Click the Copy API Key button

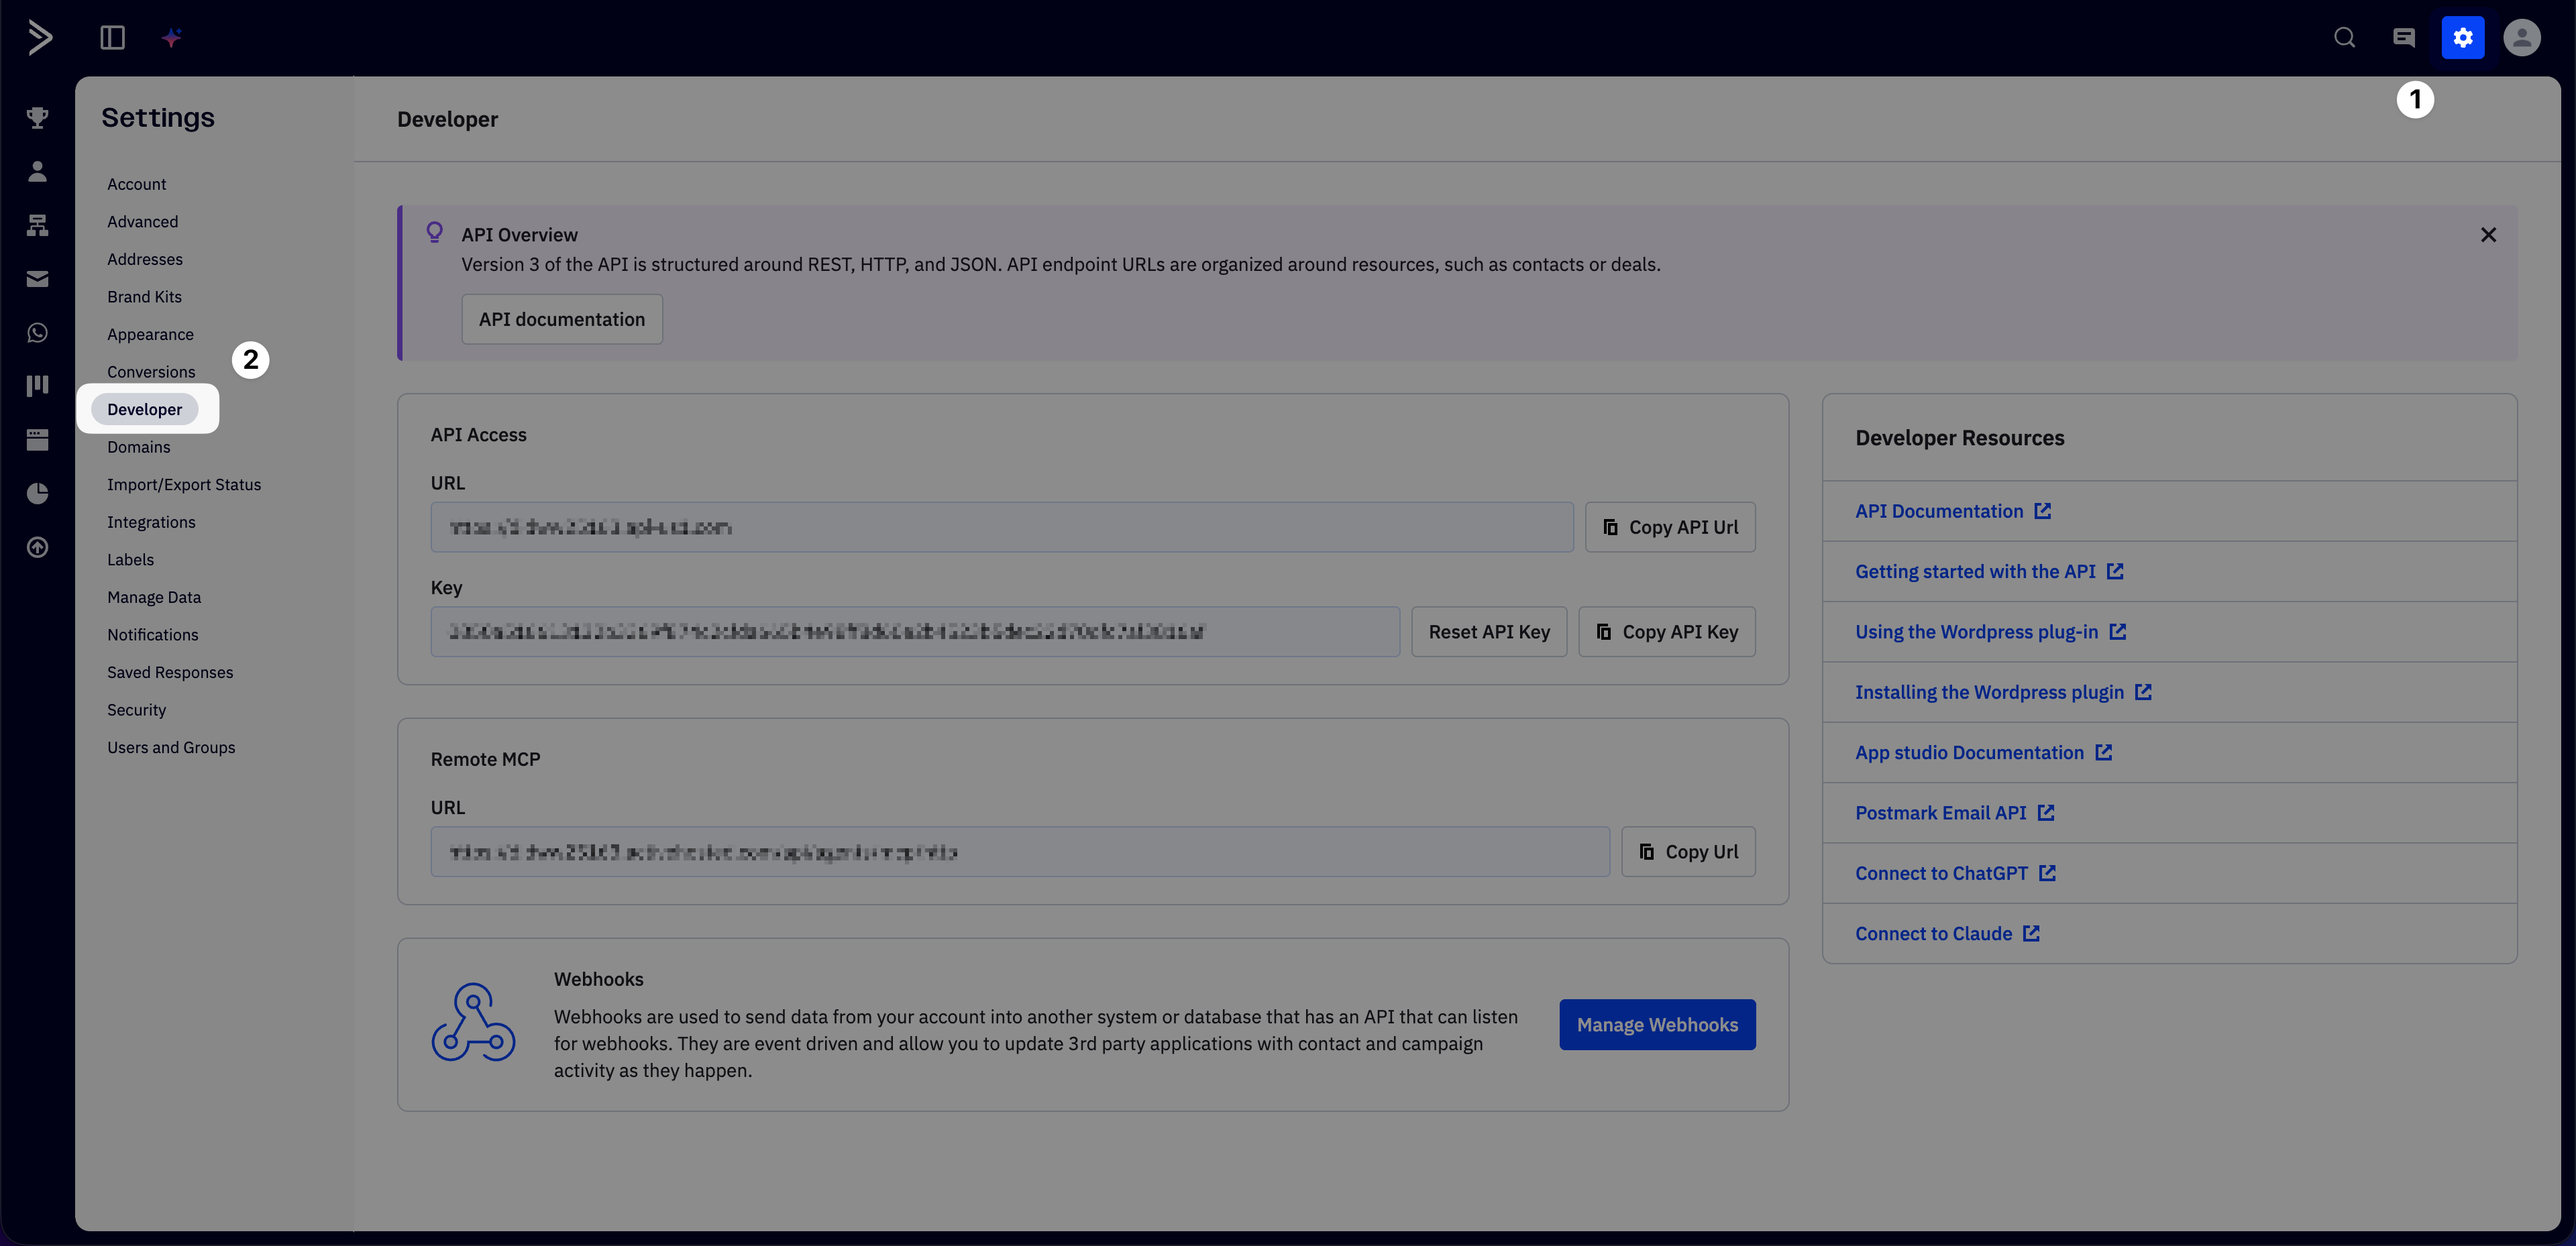tap(1666, 632)
